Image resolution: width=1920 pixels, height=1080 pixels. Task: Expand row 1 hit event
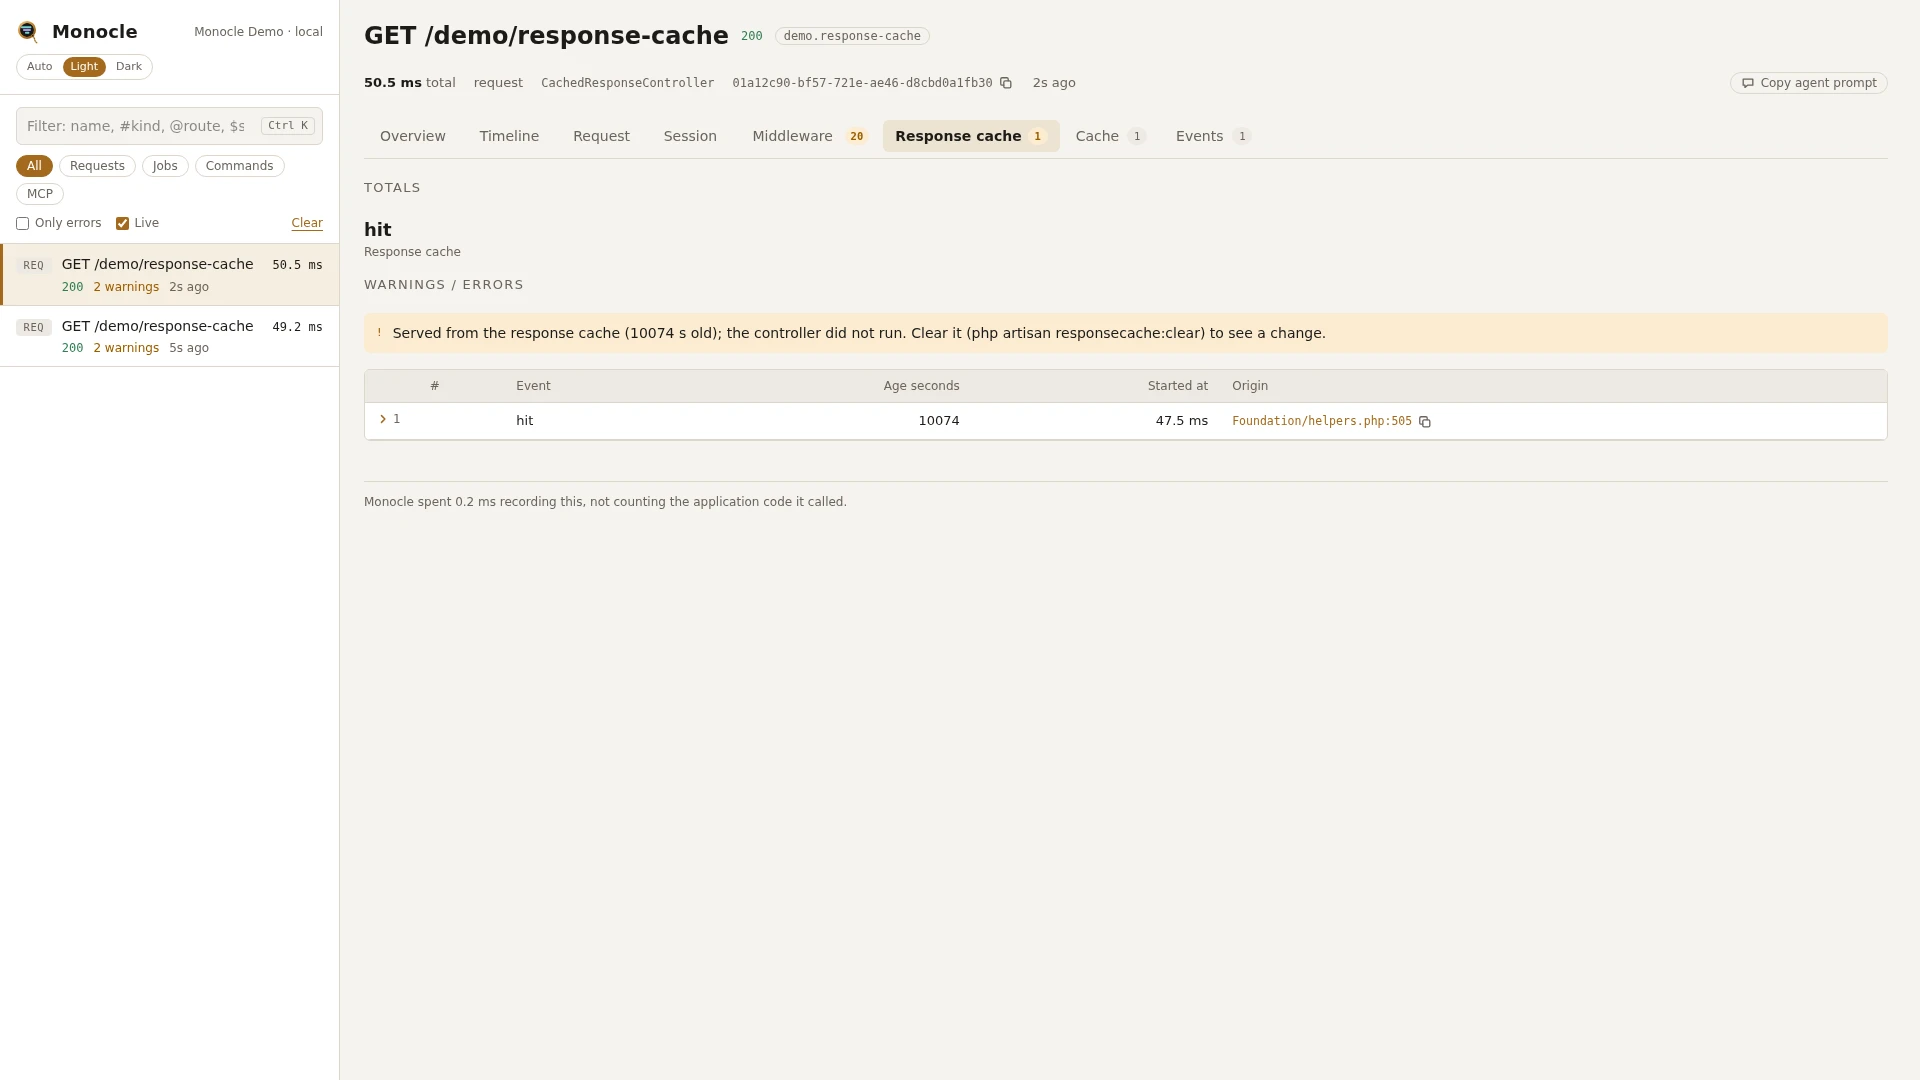383,420
